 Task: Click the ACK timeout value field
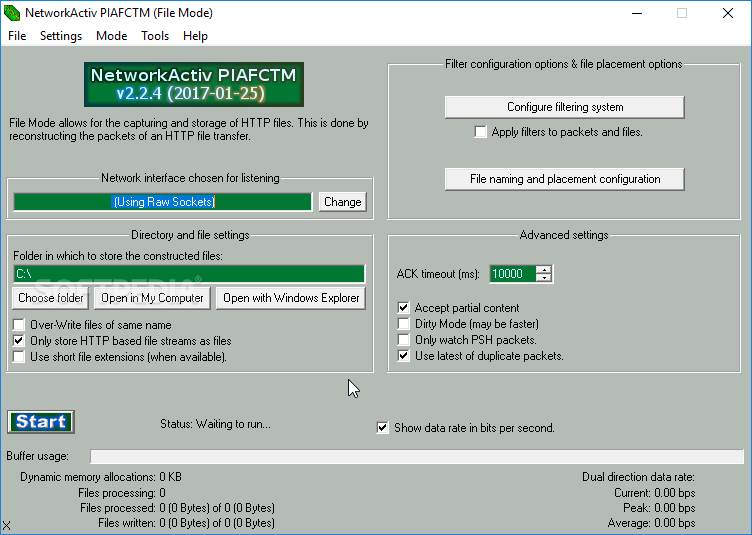(x=513, y=274)
